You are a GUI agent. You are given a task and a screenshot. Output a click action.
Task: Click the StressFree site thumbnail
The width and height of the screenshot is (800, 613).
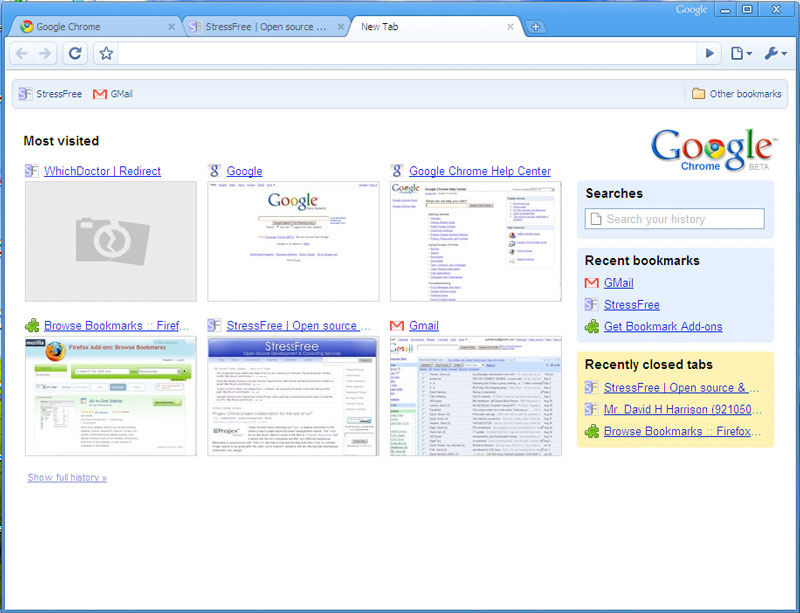pyautogui.click(x=293, y=396)
